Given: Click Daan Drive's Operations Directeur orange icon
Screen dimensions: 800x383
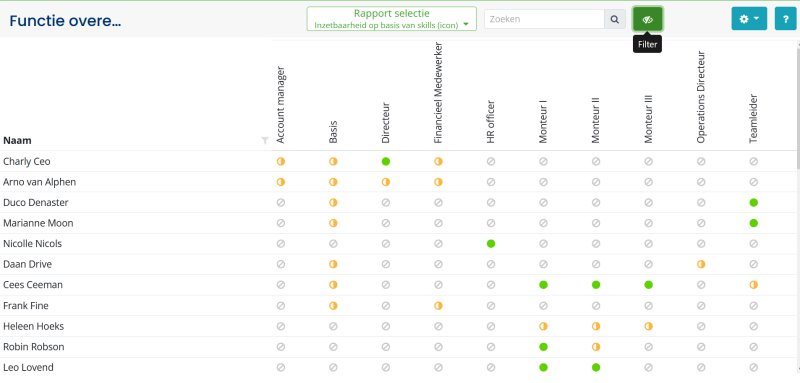Looking at the screenshot, I should point(701,264).
